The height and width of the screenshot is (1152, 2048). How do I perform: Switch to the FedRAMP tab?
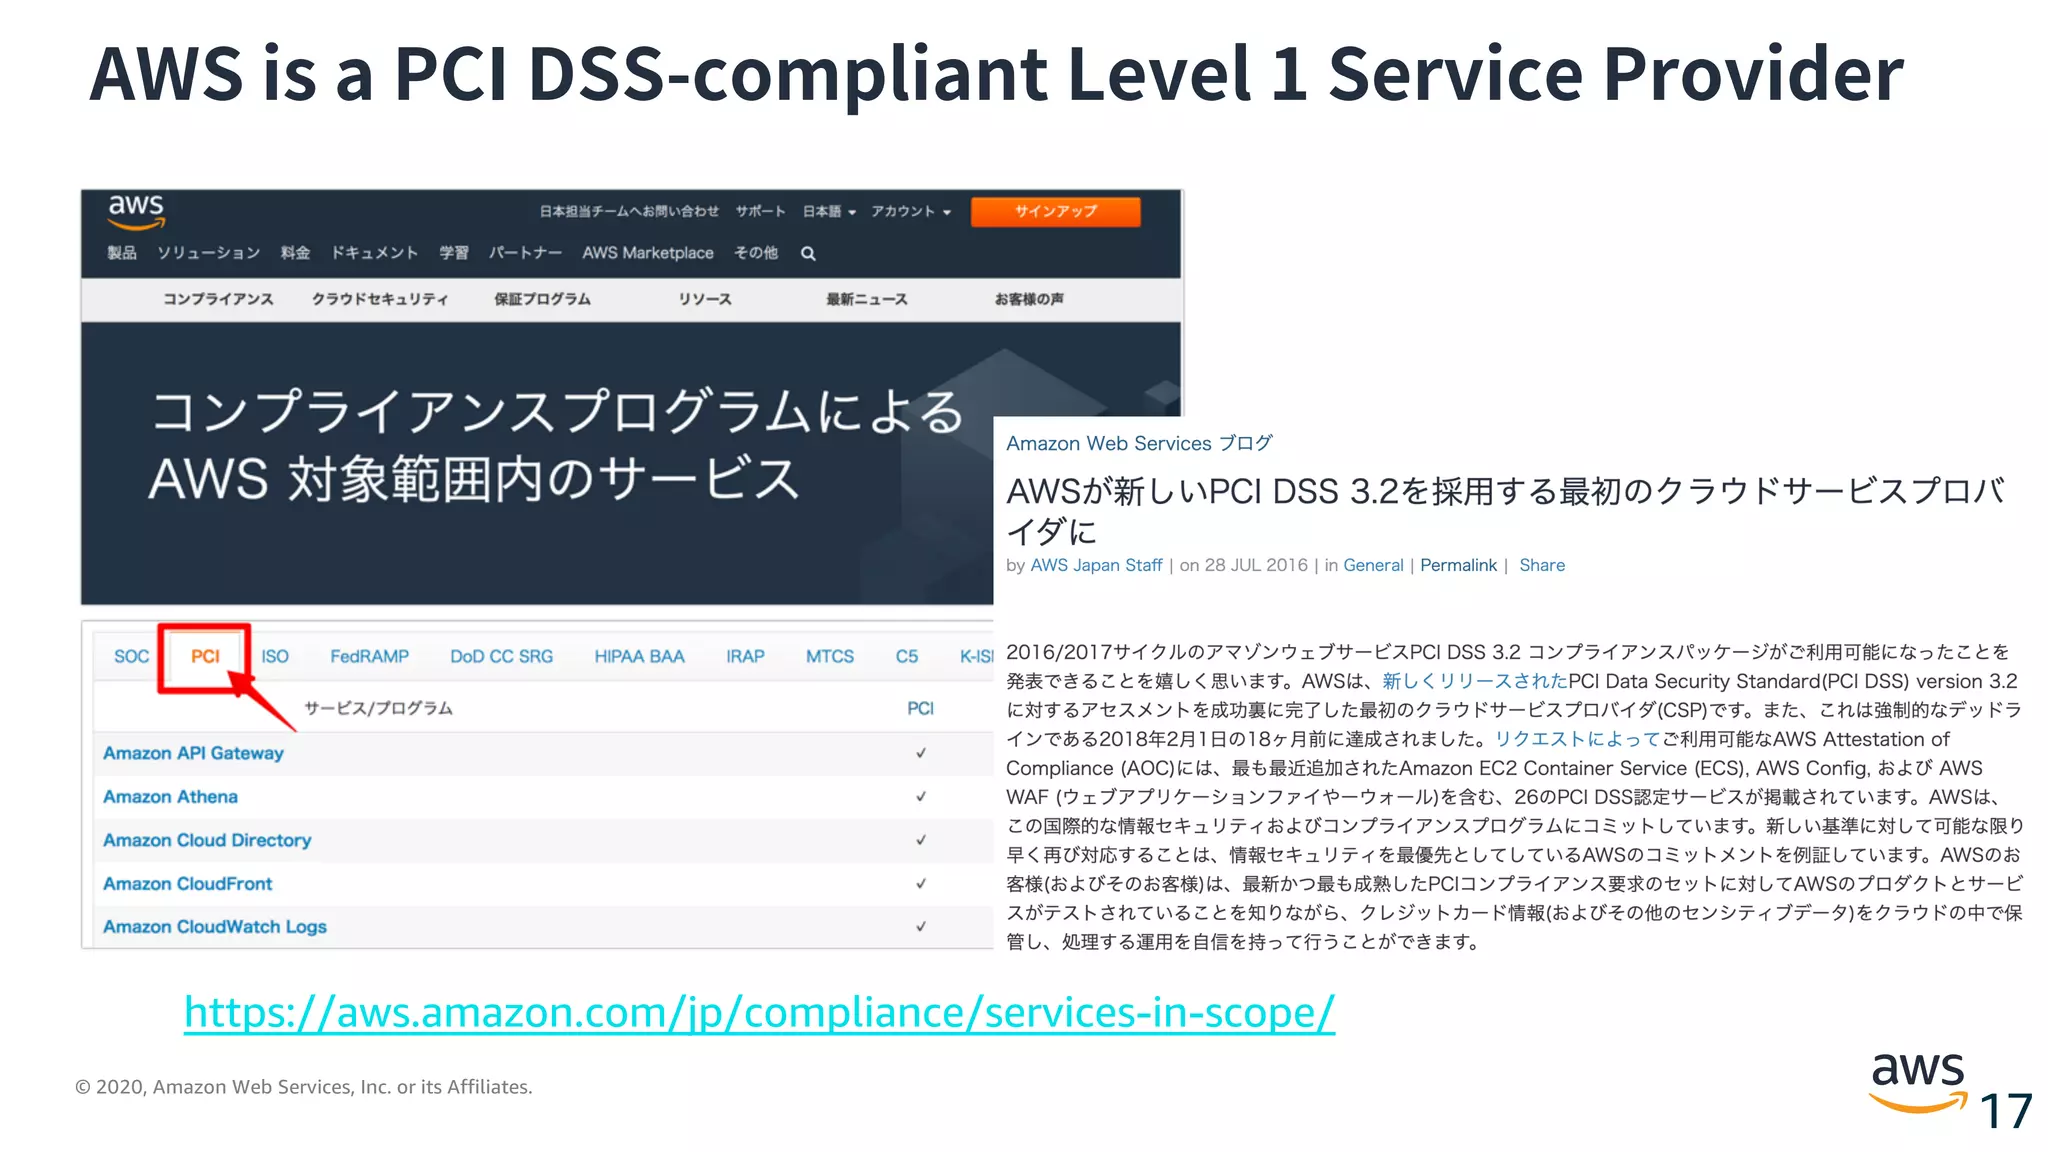pos(369,657)
